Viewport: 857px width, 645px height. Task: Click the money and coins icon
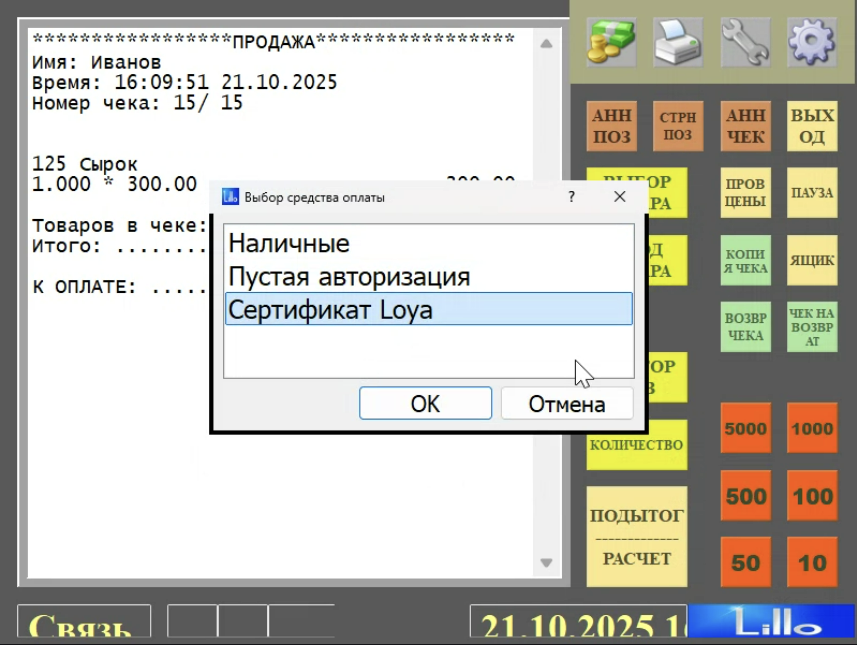click(x=612, y=43)
